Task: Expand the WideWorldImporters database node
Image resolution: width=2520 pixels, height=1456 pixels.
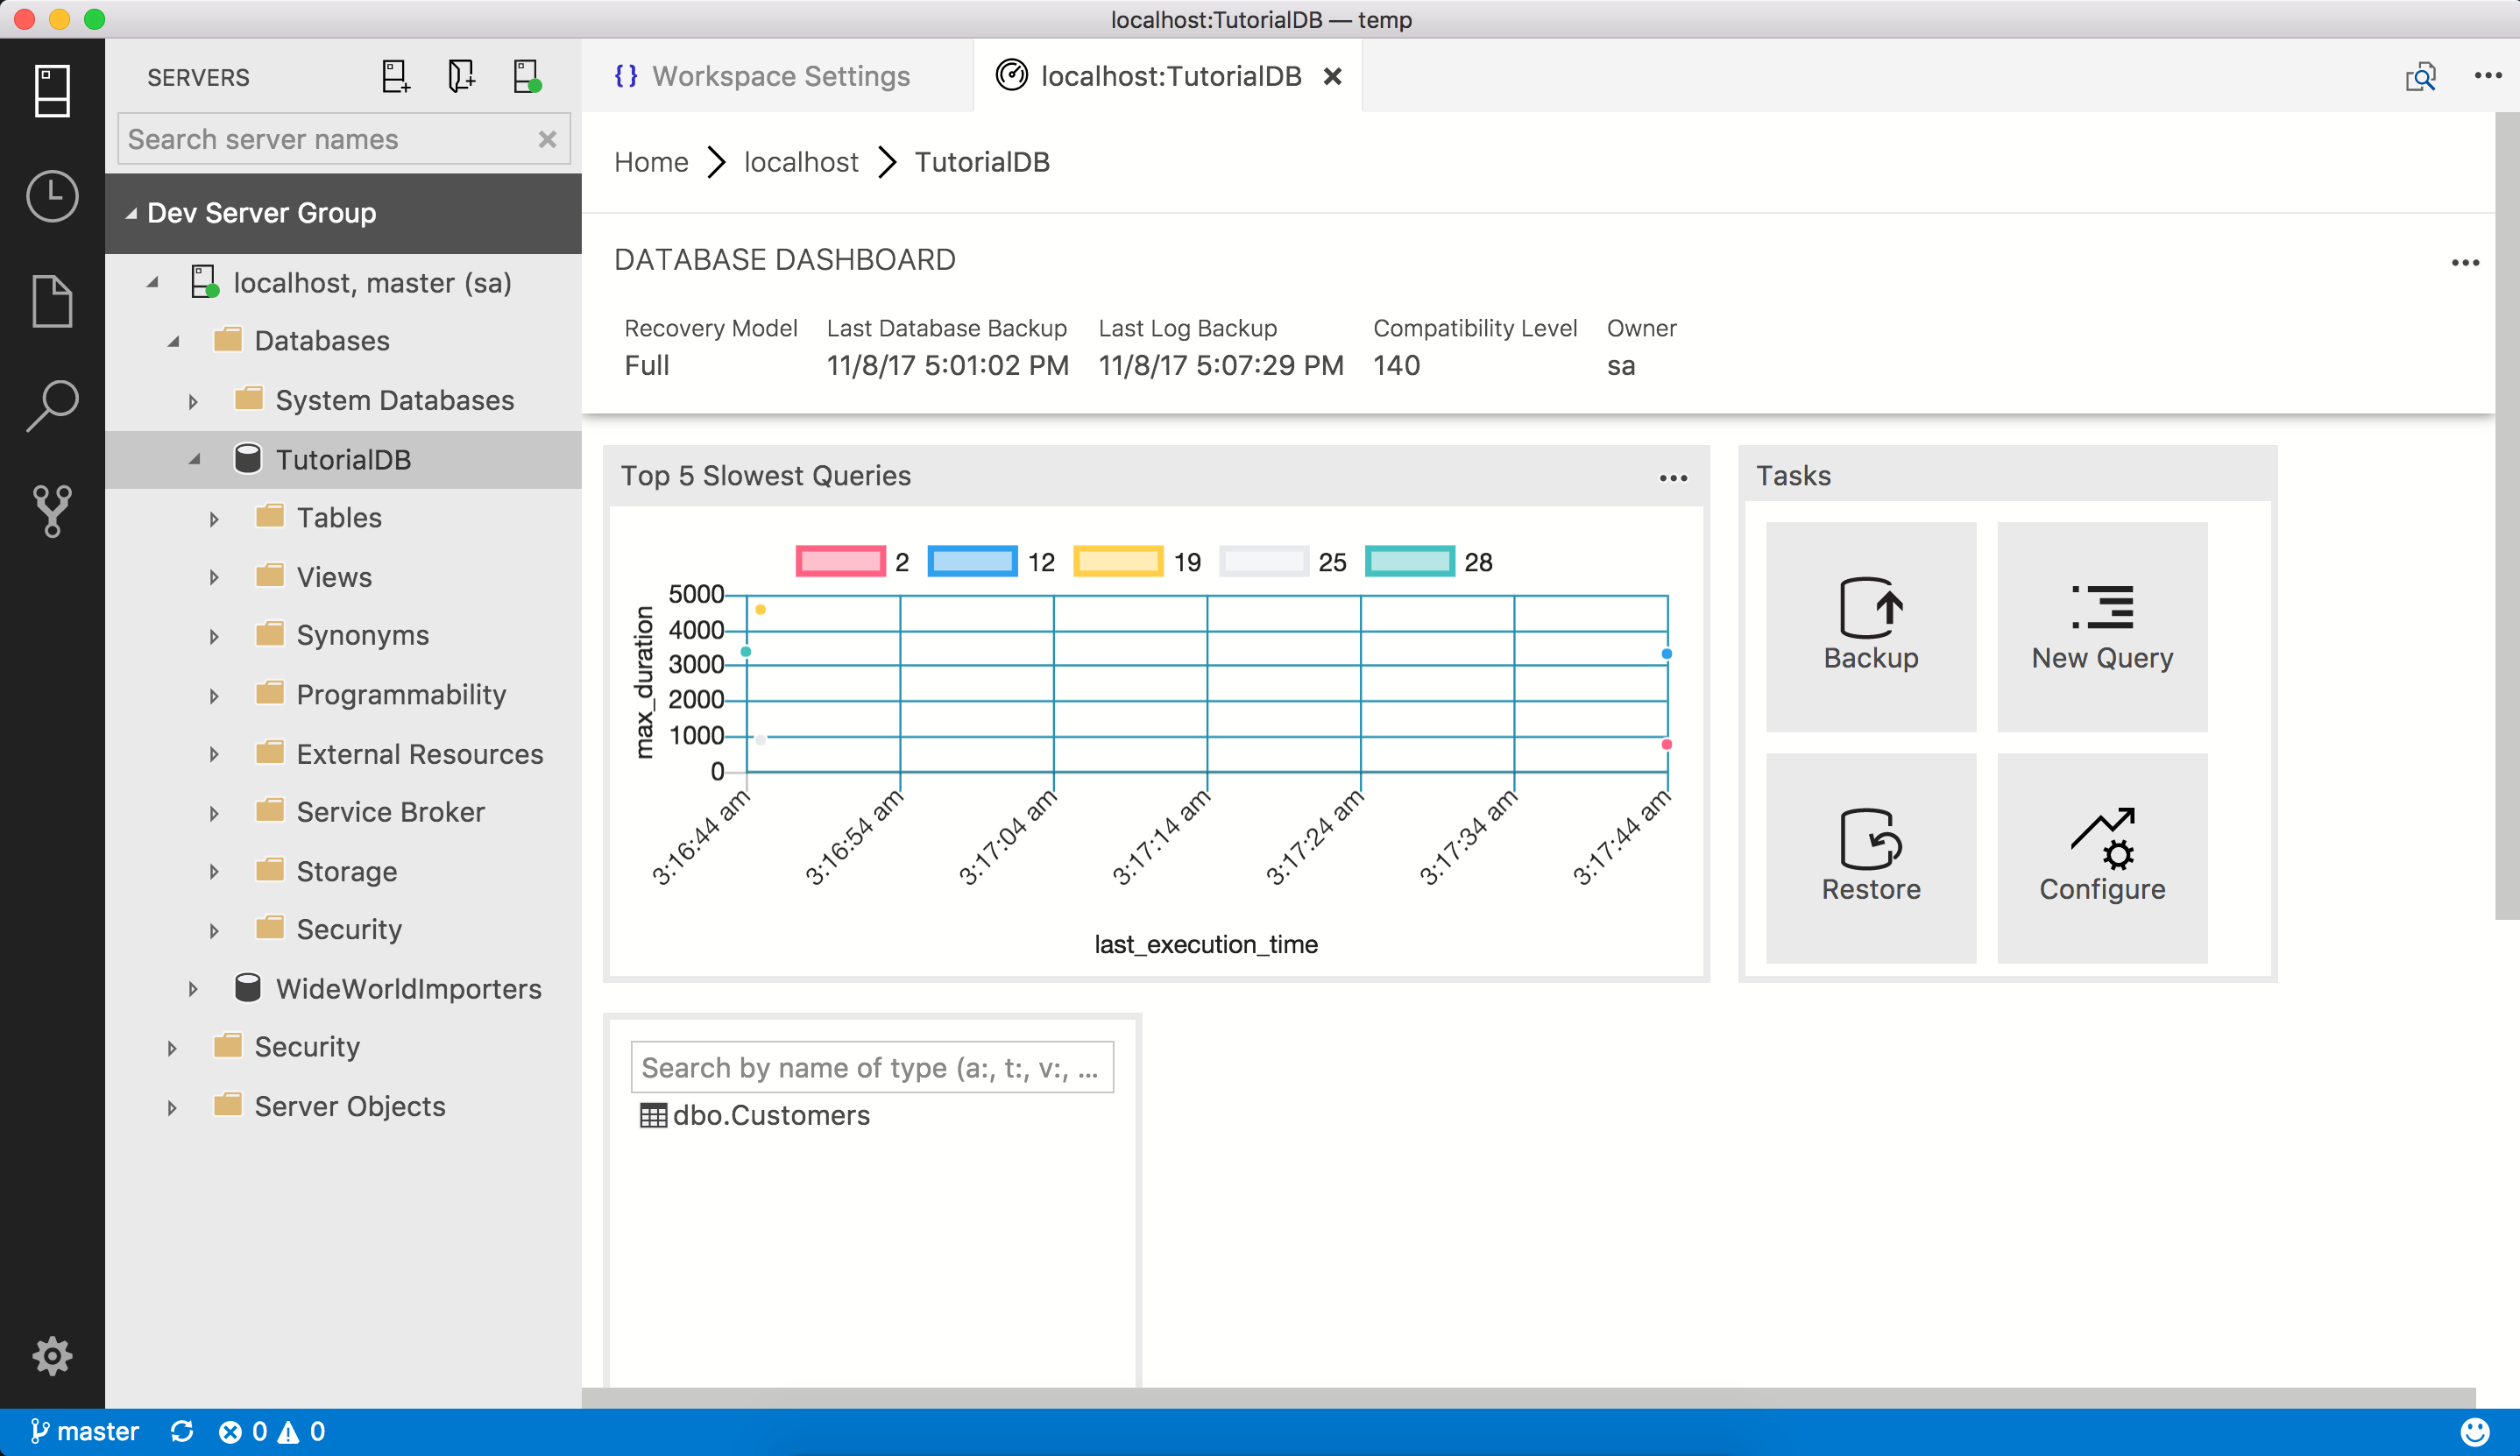Action: coord(193,989)
